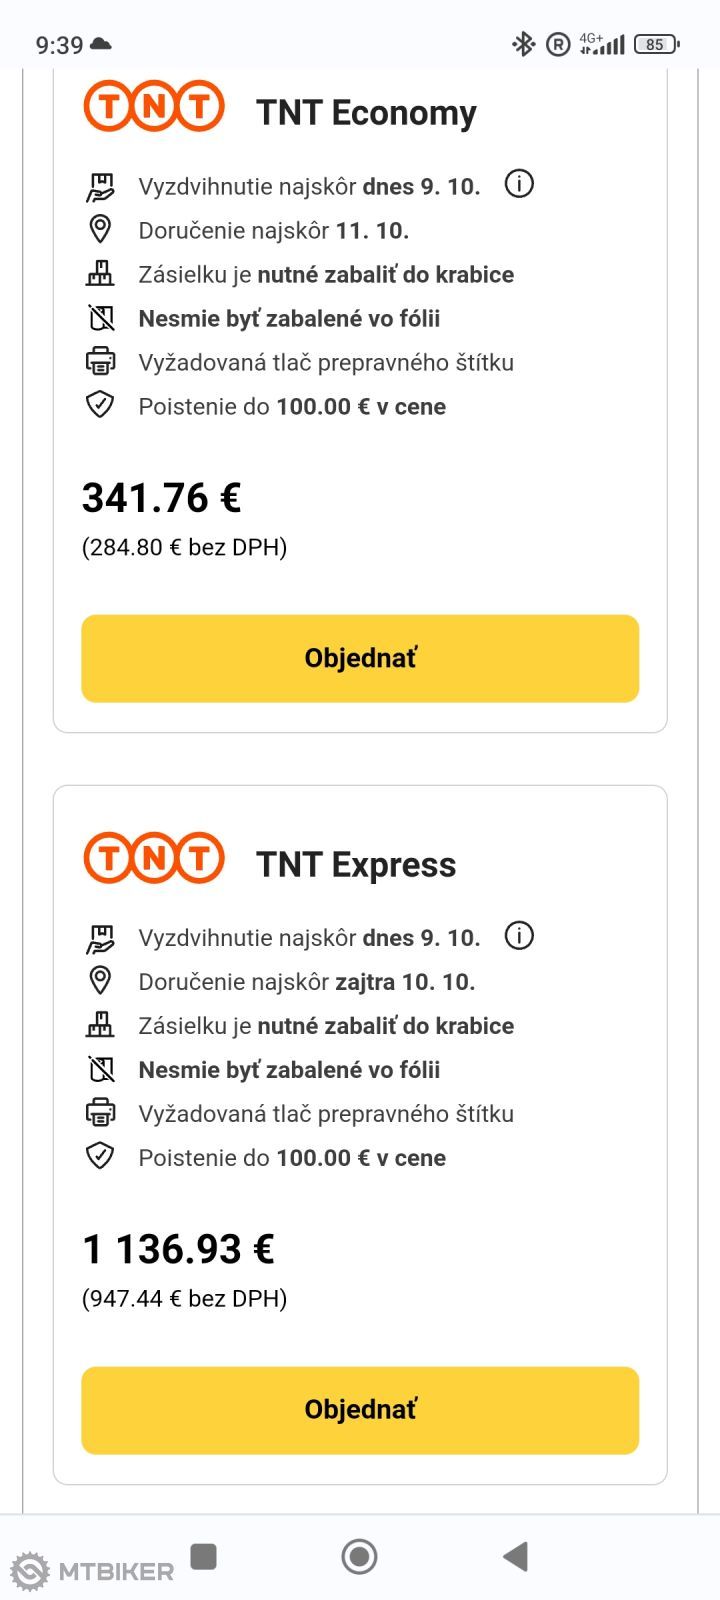The width and height of the screenshot is (720, 1600).
Task: Click the TNT logo in the Economy card
Action: tap(154, 107)
